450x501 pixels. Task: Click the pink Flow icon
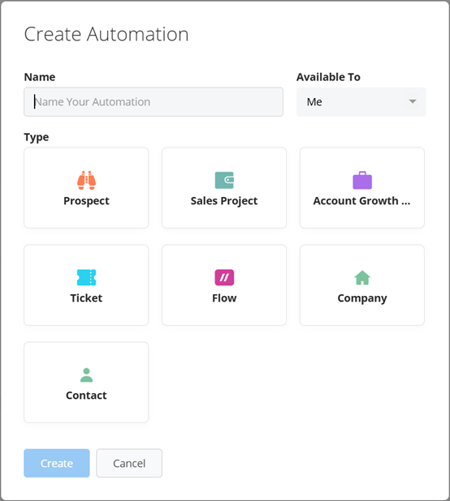[x=224, y=277]
